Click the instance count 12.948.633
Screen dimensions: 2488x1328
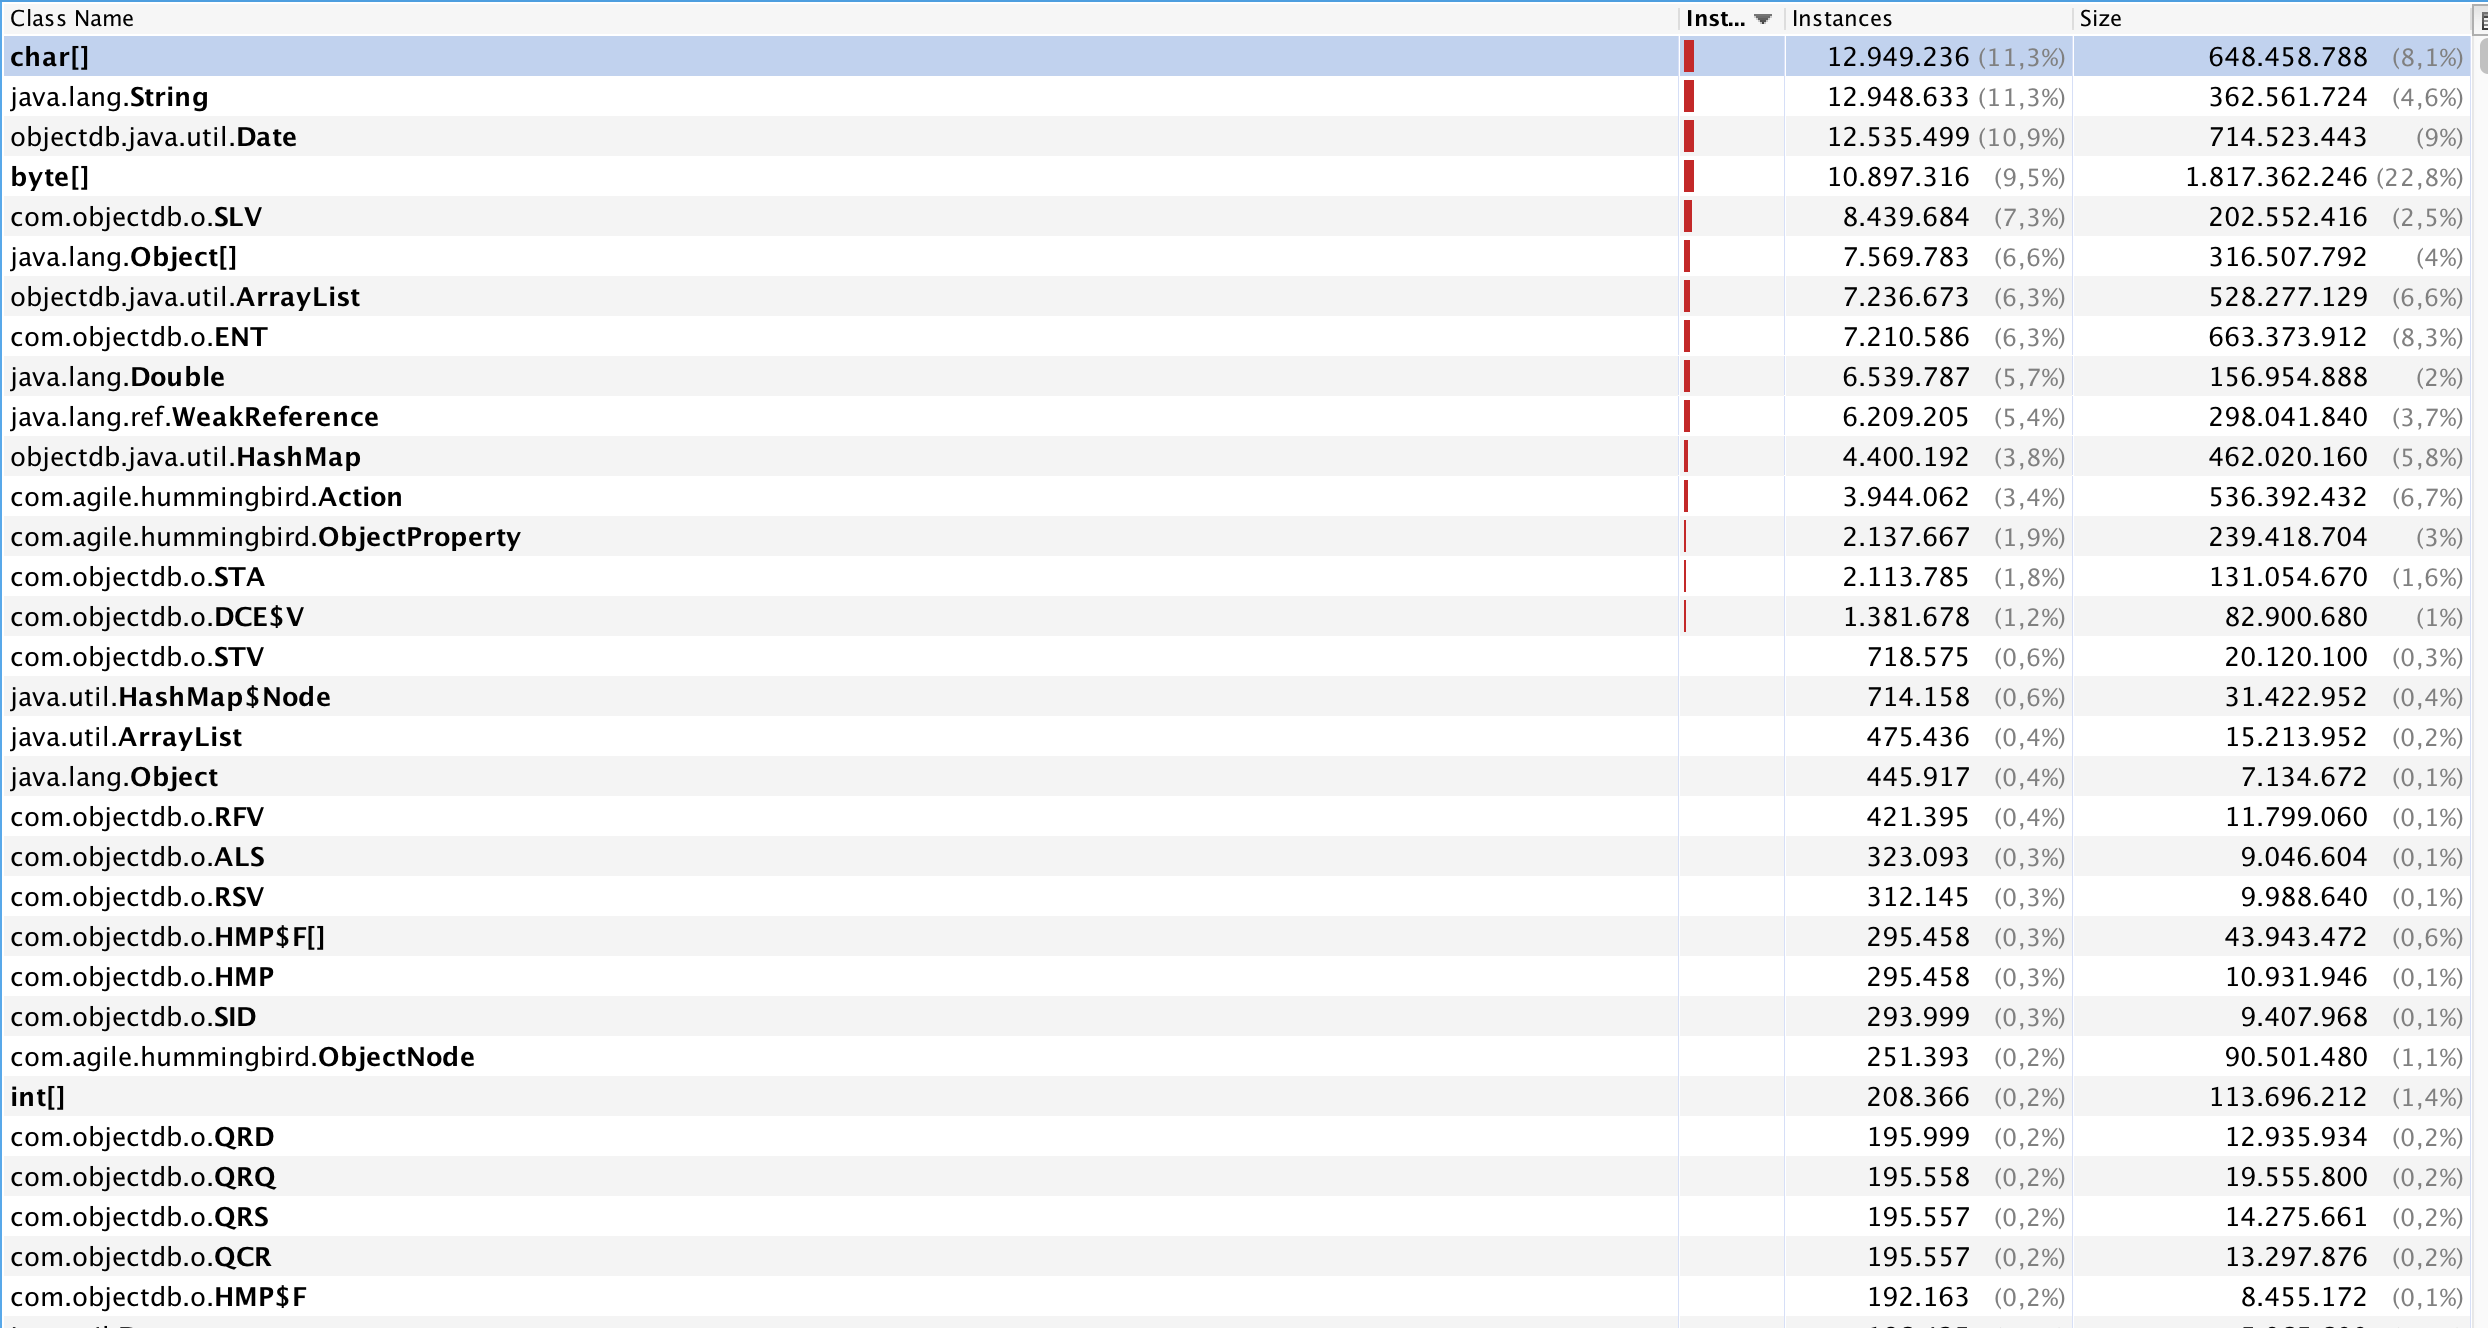point(1898,97)
